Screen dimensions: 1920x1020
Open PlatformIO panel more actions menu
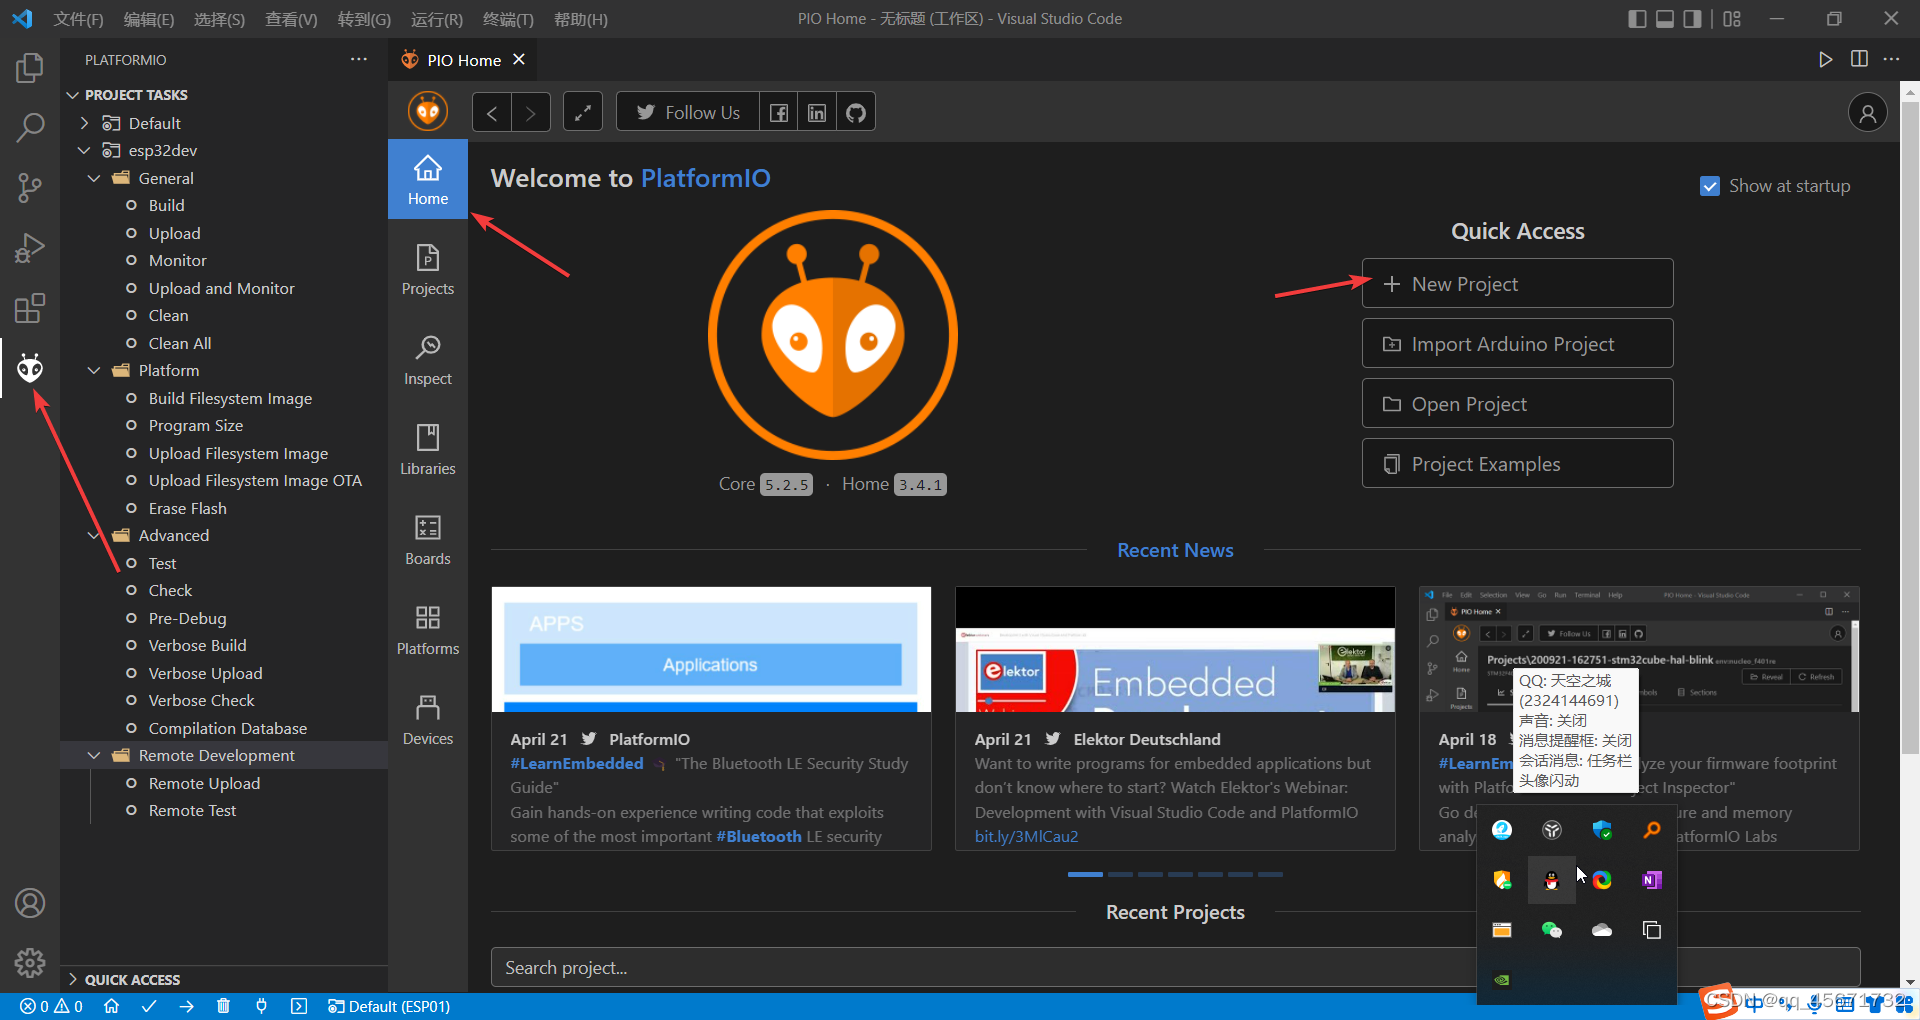[x=359, y=59]
